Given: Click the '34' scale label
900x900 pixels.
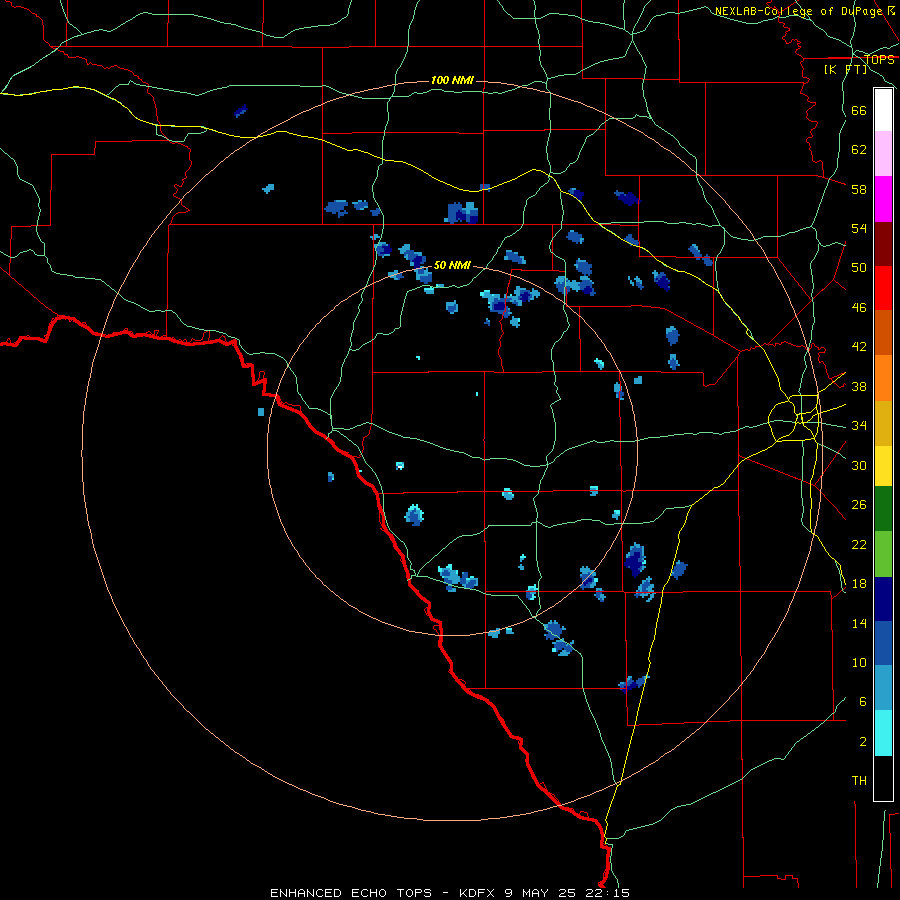Looking at the screenshot, I should tap(859, 425).
